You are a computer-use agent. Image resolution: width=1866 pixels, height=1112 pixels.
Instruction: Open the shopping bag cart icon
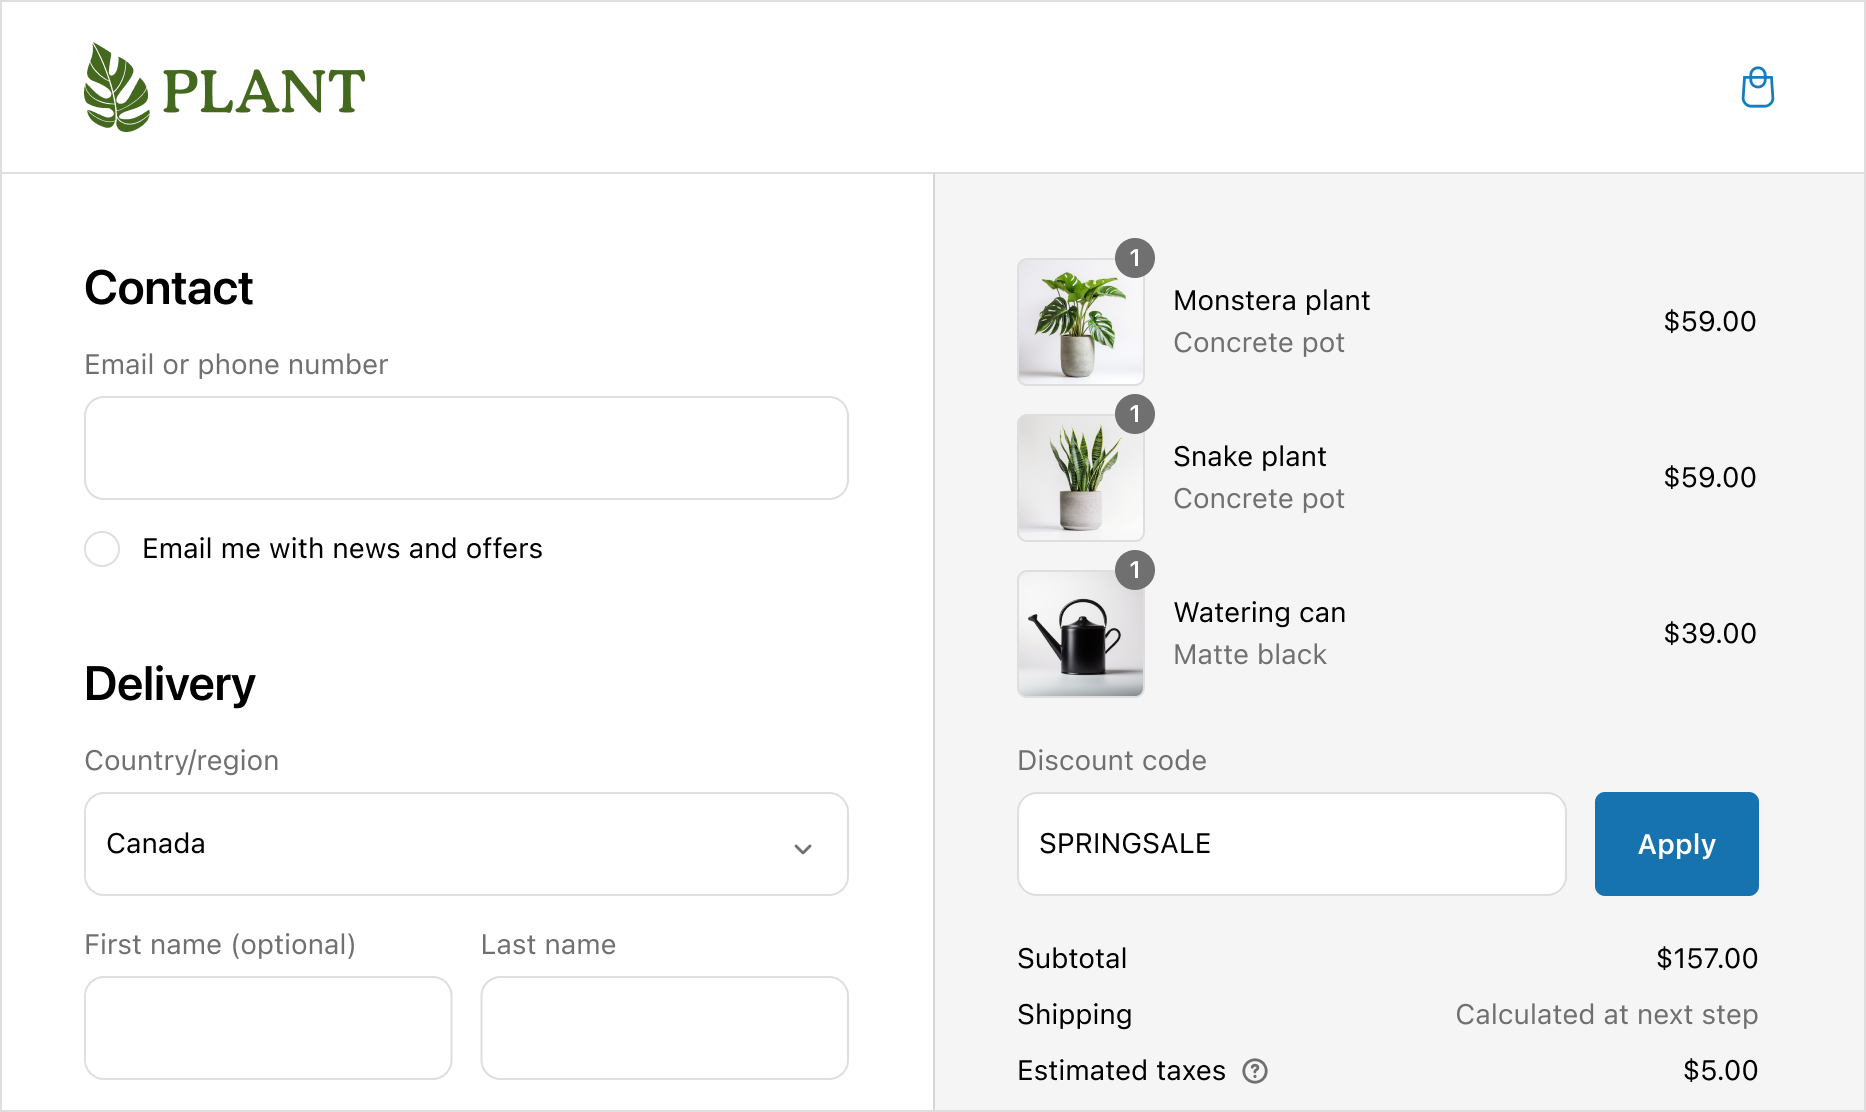point(1757,88)
